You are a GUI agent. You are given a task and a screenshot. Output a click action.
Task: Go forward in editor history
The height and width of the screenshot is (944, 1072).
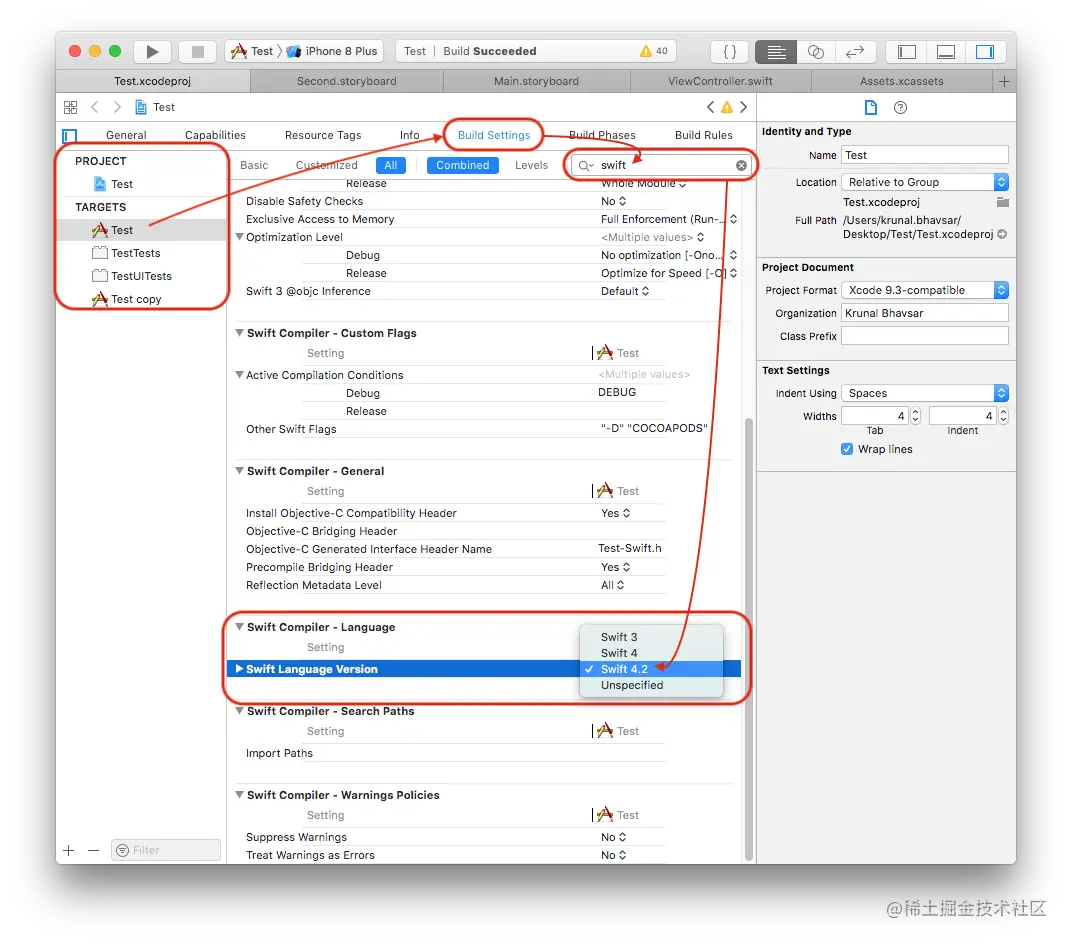tap(117, 107)
